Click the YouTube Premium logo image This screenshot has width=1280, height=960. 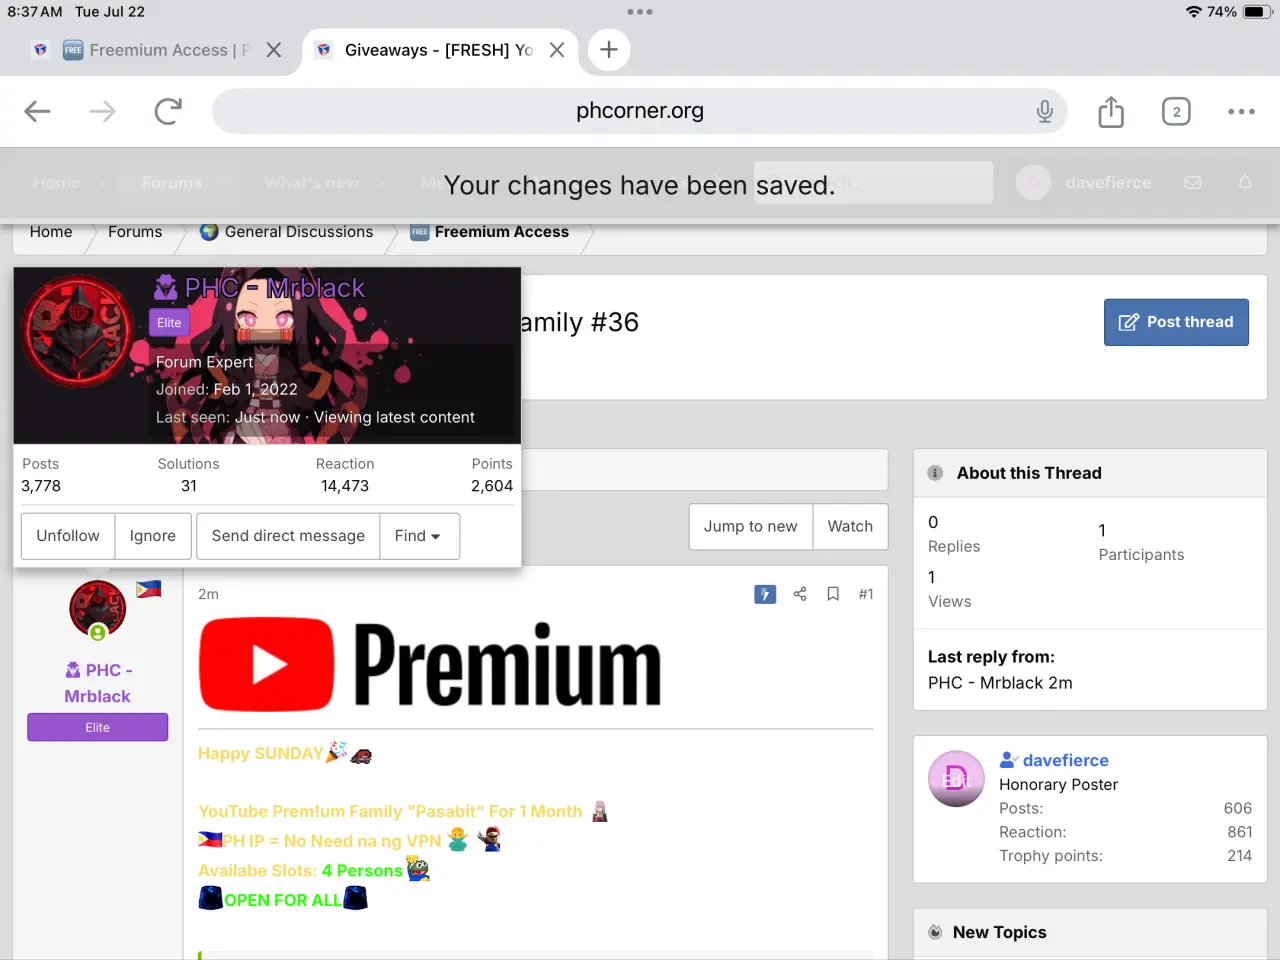[x=430, y=664]
